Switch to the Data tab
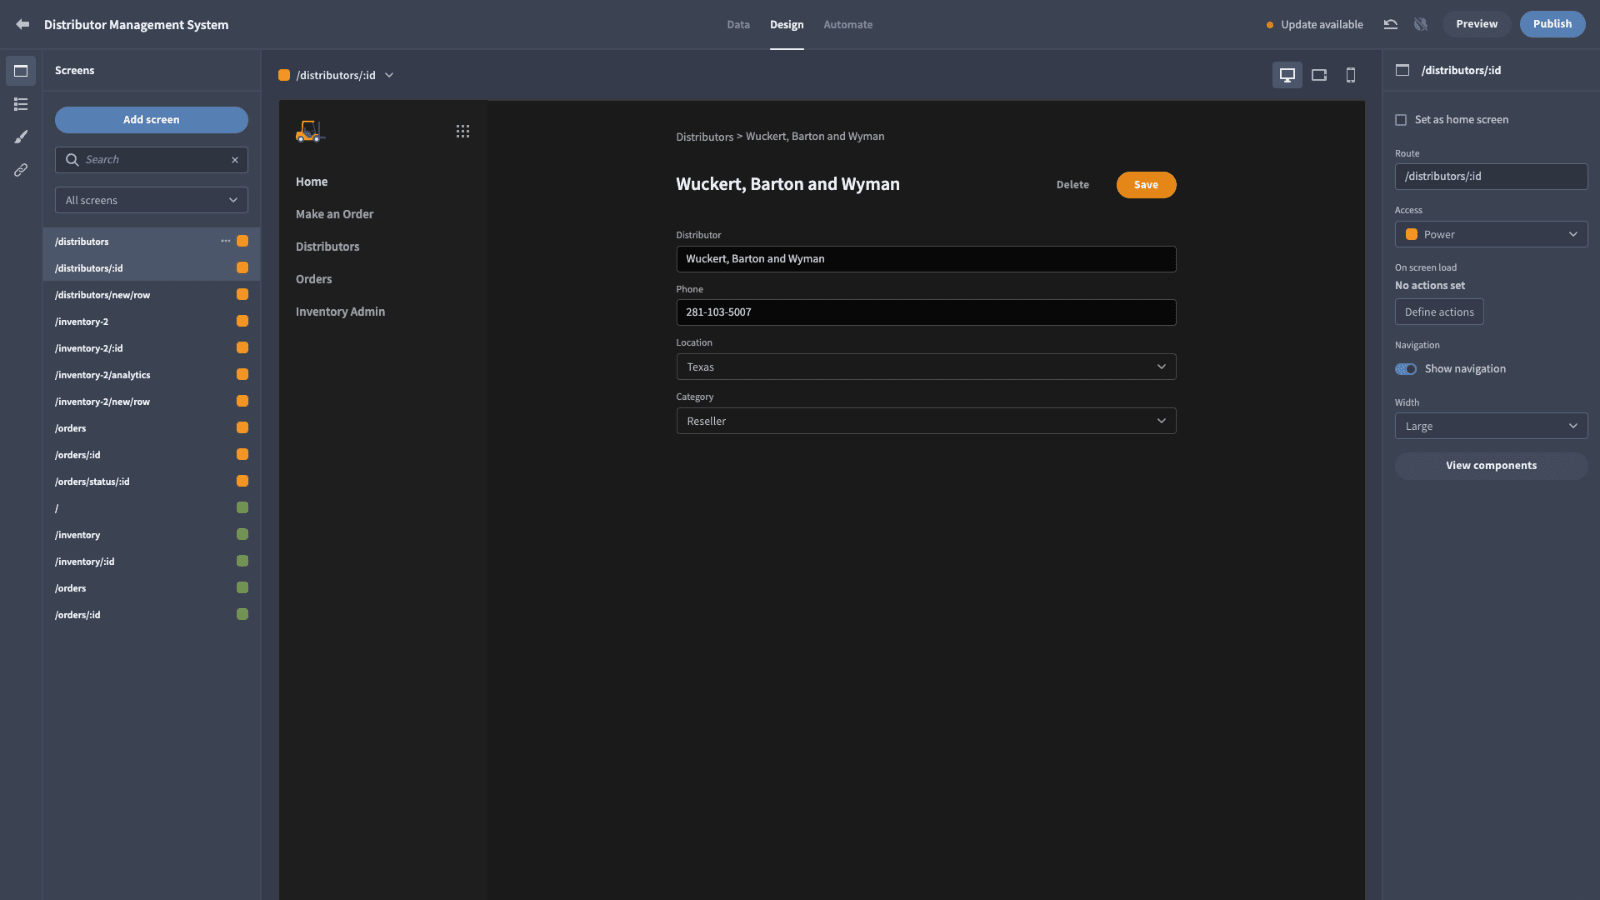1600x900 pixels. (x=738, y=25)
